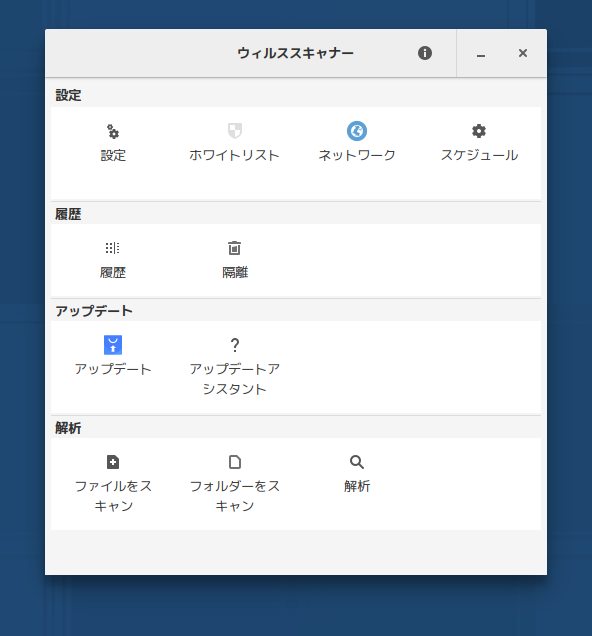Click the フォルダーをスキャン document icon
Image resolution: width=592 pixels, height=636 pixels.
pyautogui.click(x=235, y=462)
